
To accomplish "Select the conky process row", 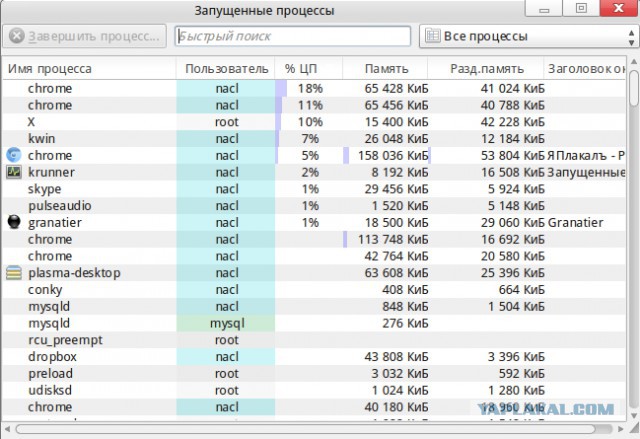I will tap(313, 290).
